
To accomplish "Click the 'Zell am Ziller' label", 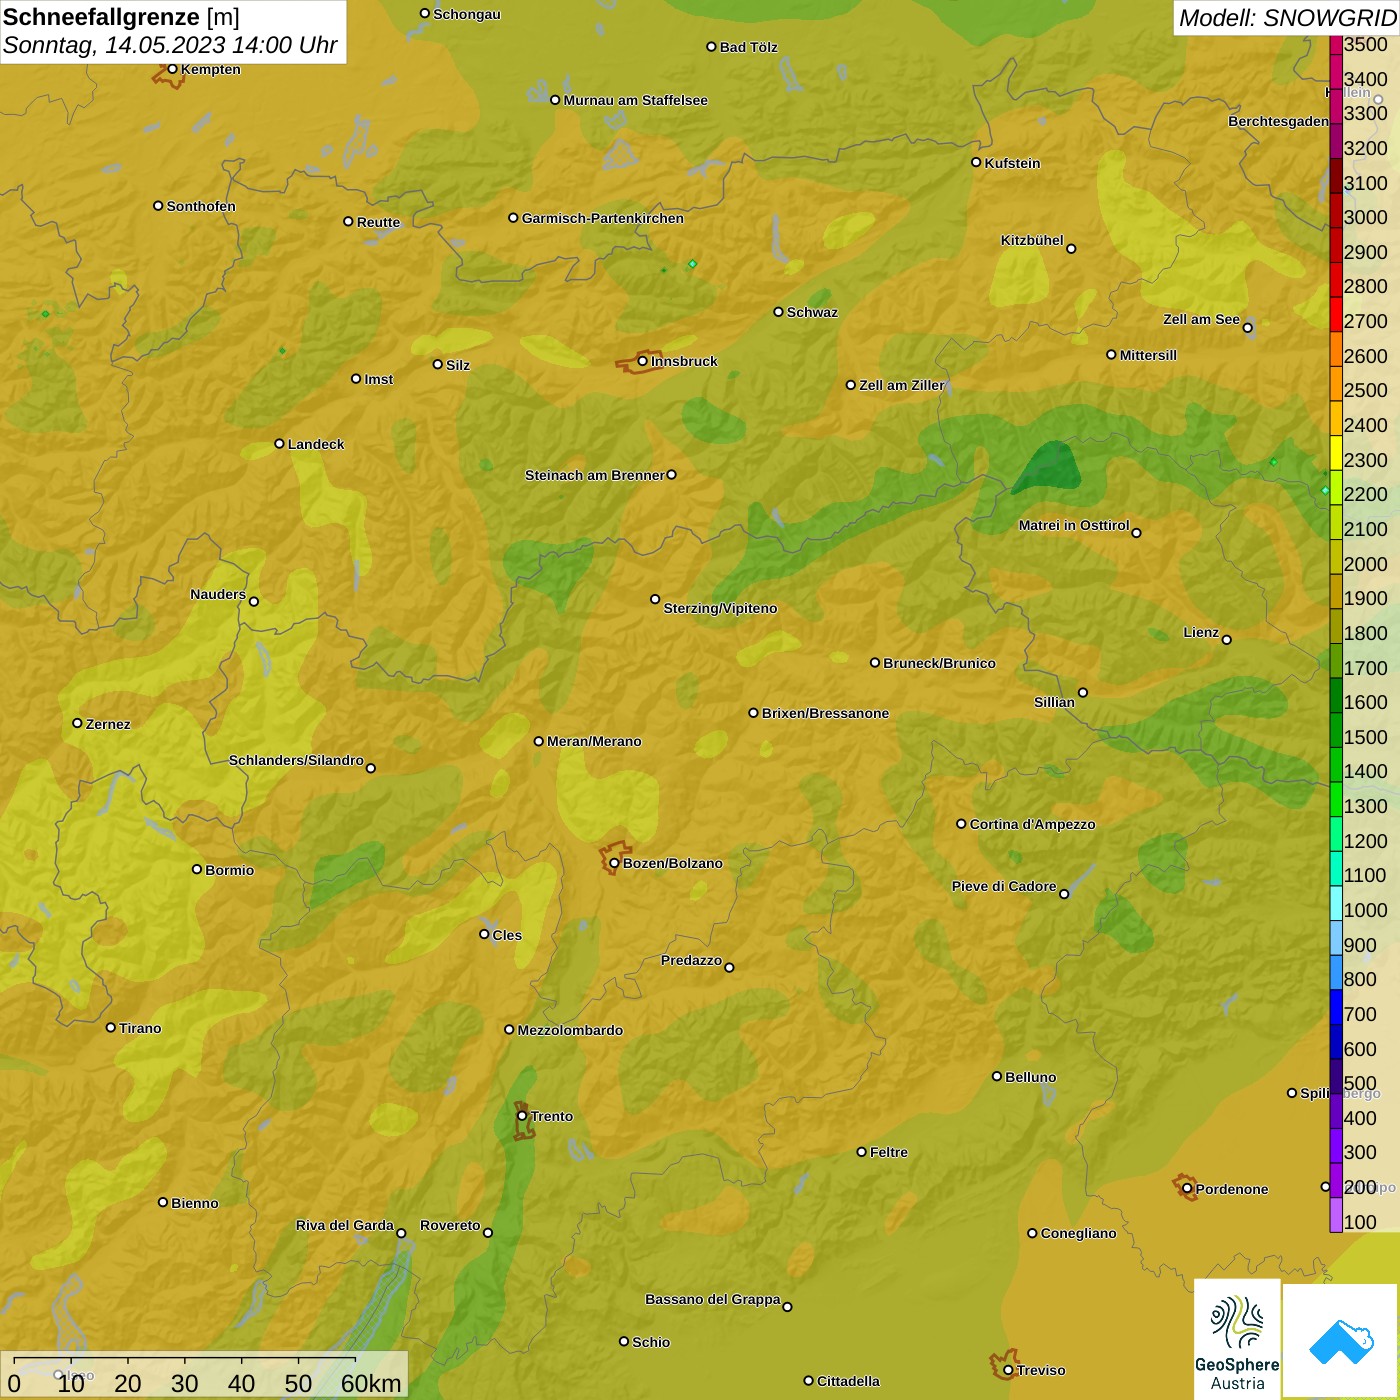I will tap(902, 385).
